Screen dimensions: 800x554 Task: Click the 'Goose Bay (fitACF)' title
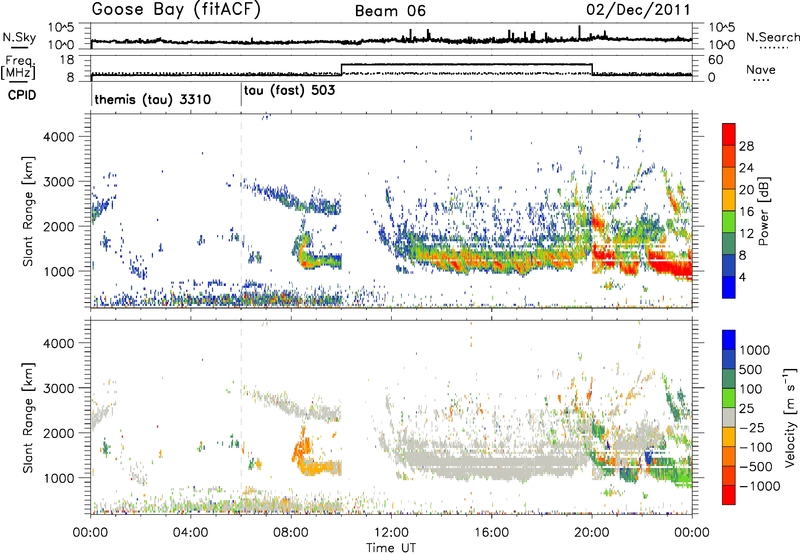[x=176, y=10]
